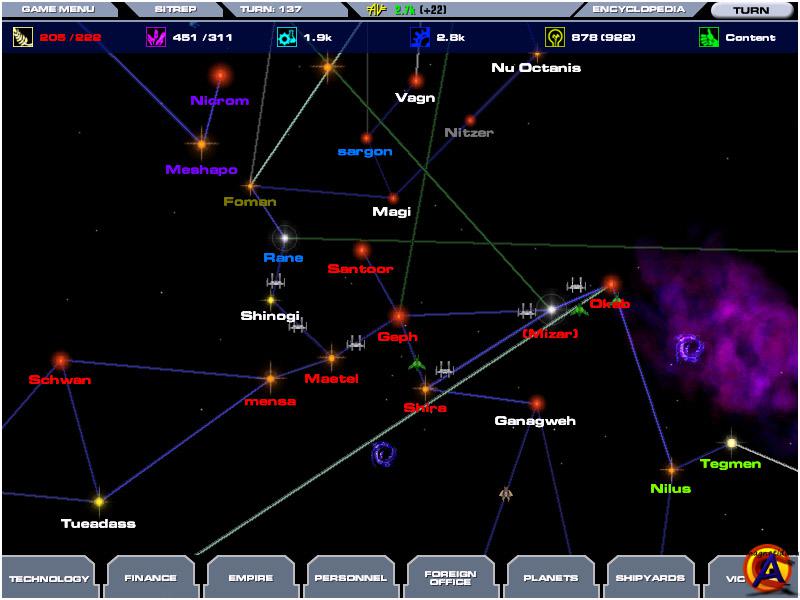800x600 pixels.
Task: Select the white Rane star
Action: pos(284,238)
